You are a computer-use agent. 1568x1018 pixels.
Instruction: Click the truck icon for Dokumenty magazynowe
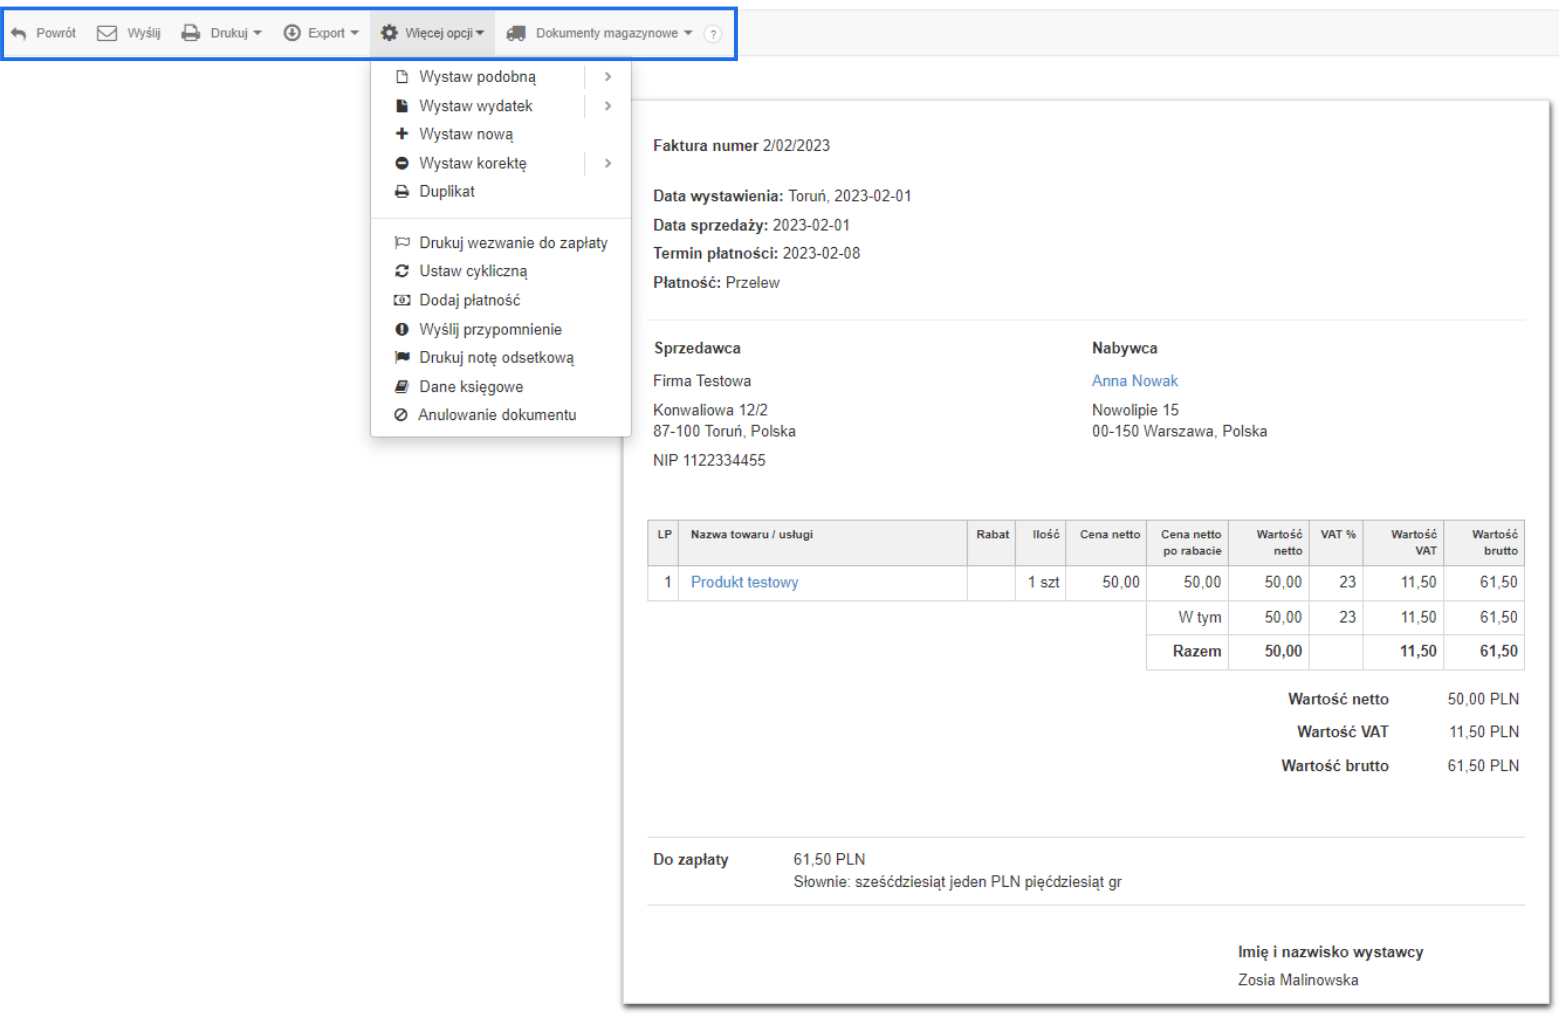[x=516, y=34]
